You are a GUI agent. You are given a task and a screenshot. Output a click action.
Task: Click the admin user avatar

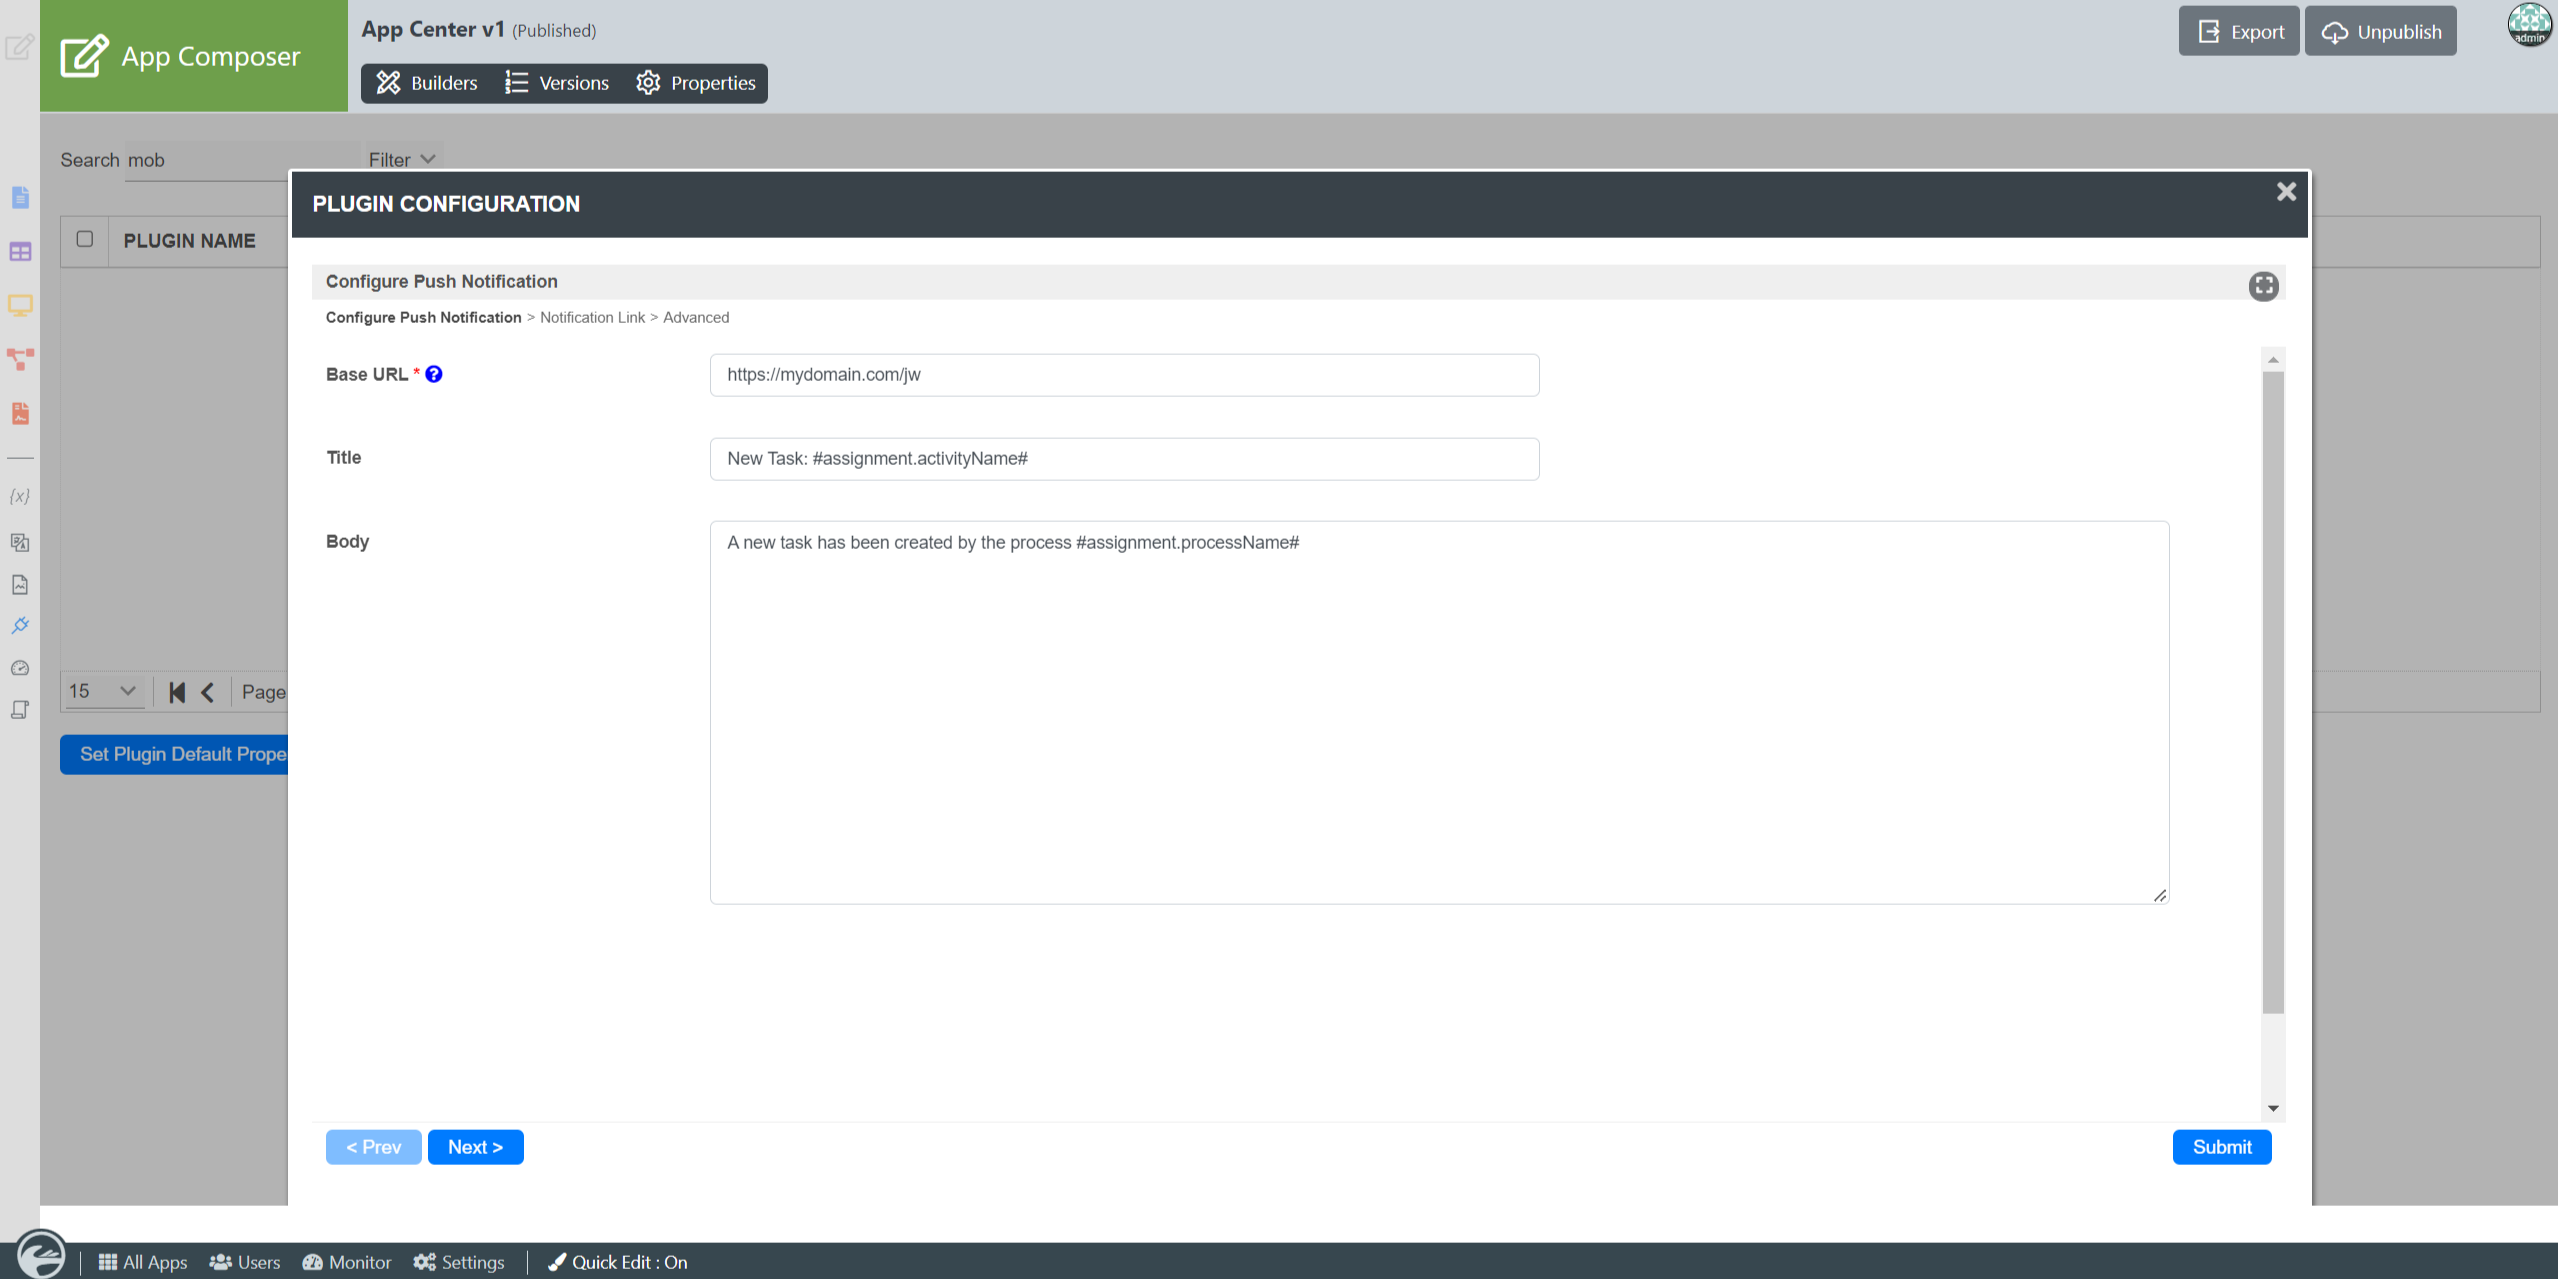pos(2528,25)
